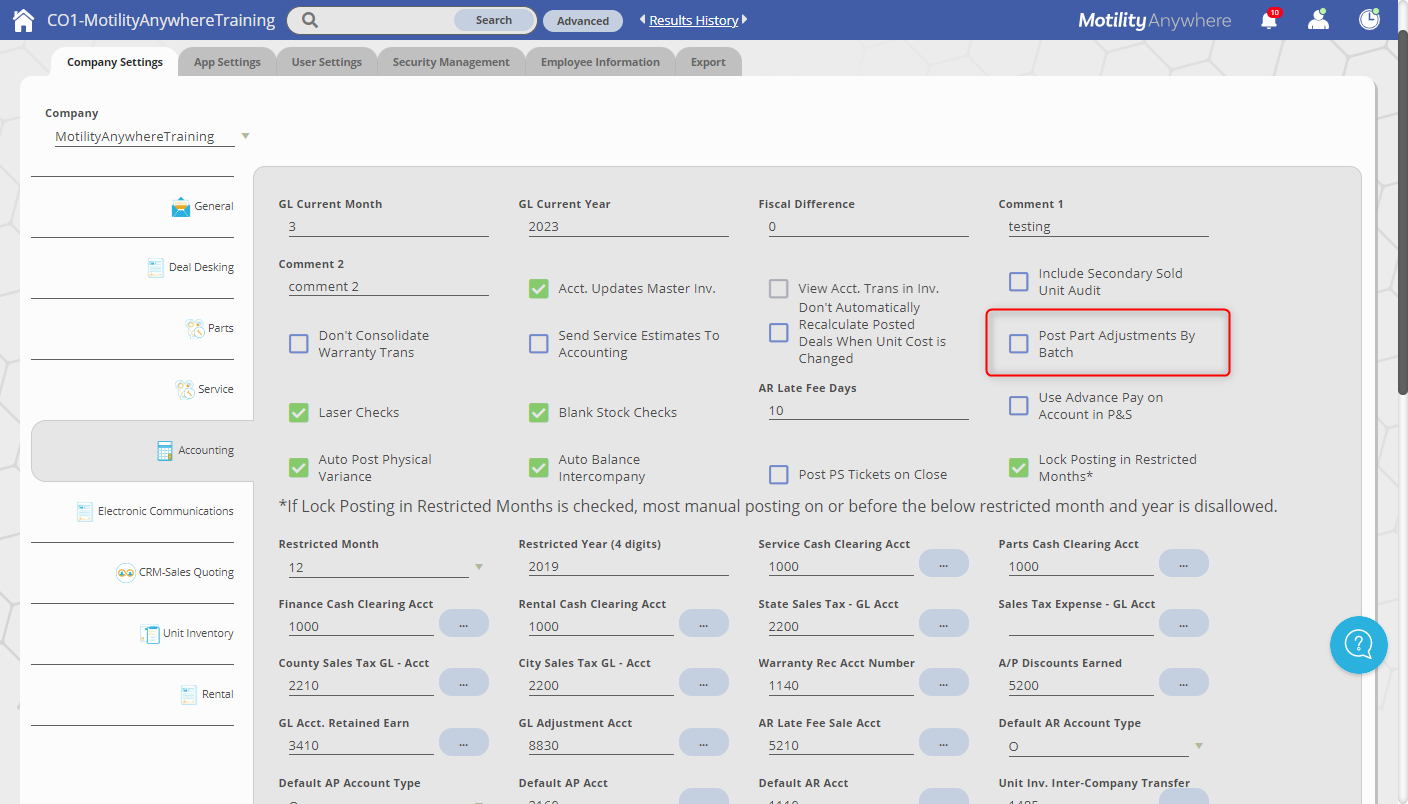Uncheck Lock Posting in Restricted Months
The image size is (1408, 804).
[x=1018, y=468]
